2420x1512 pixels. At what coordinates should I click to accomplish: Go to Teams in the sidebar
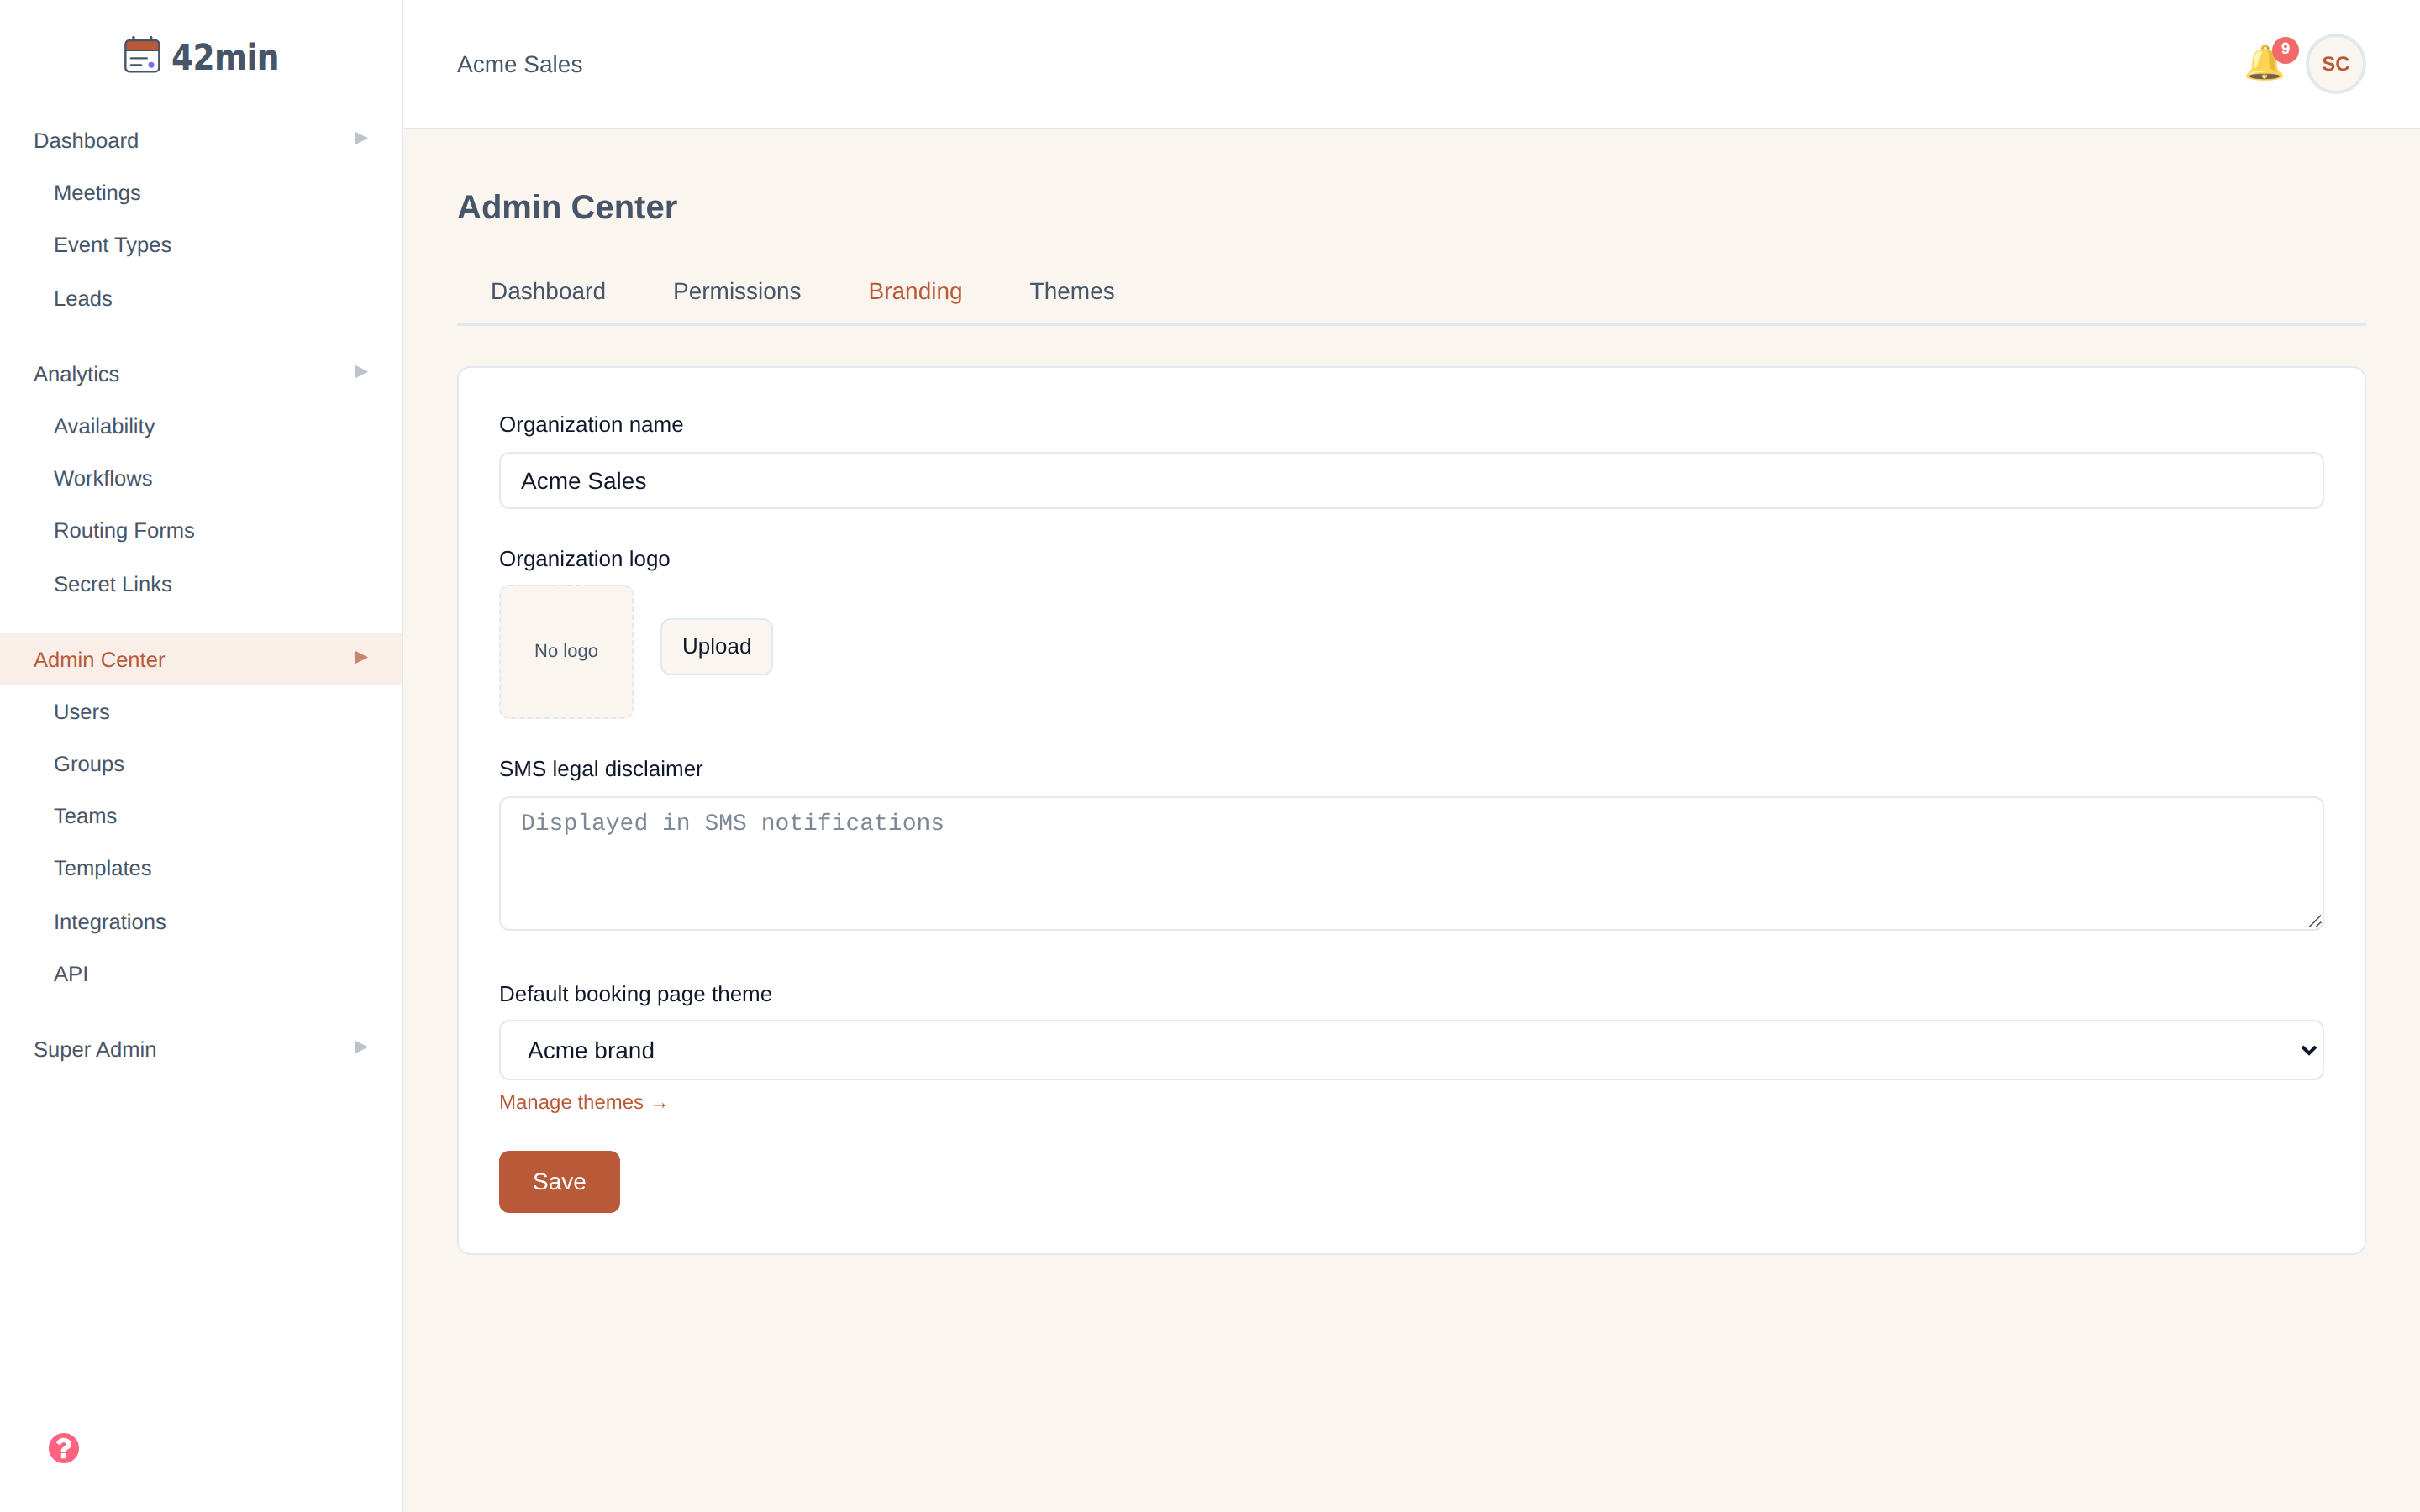pyautogui.click(x=85, y=816)
